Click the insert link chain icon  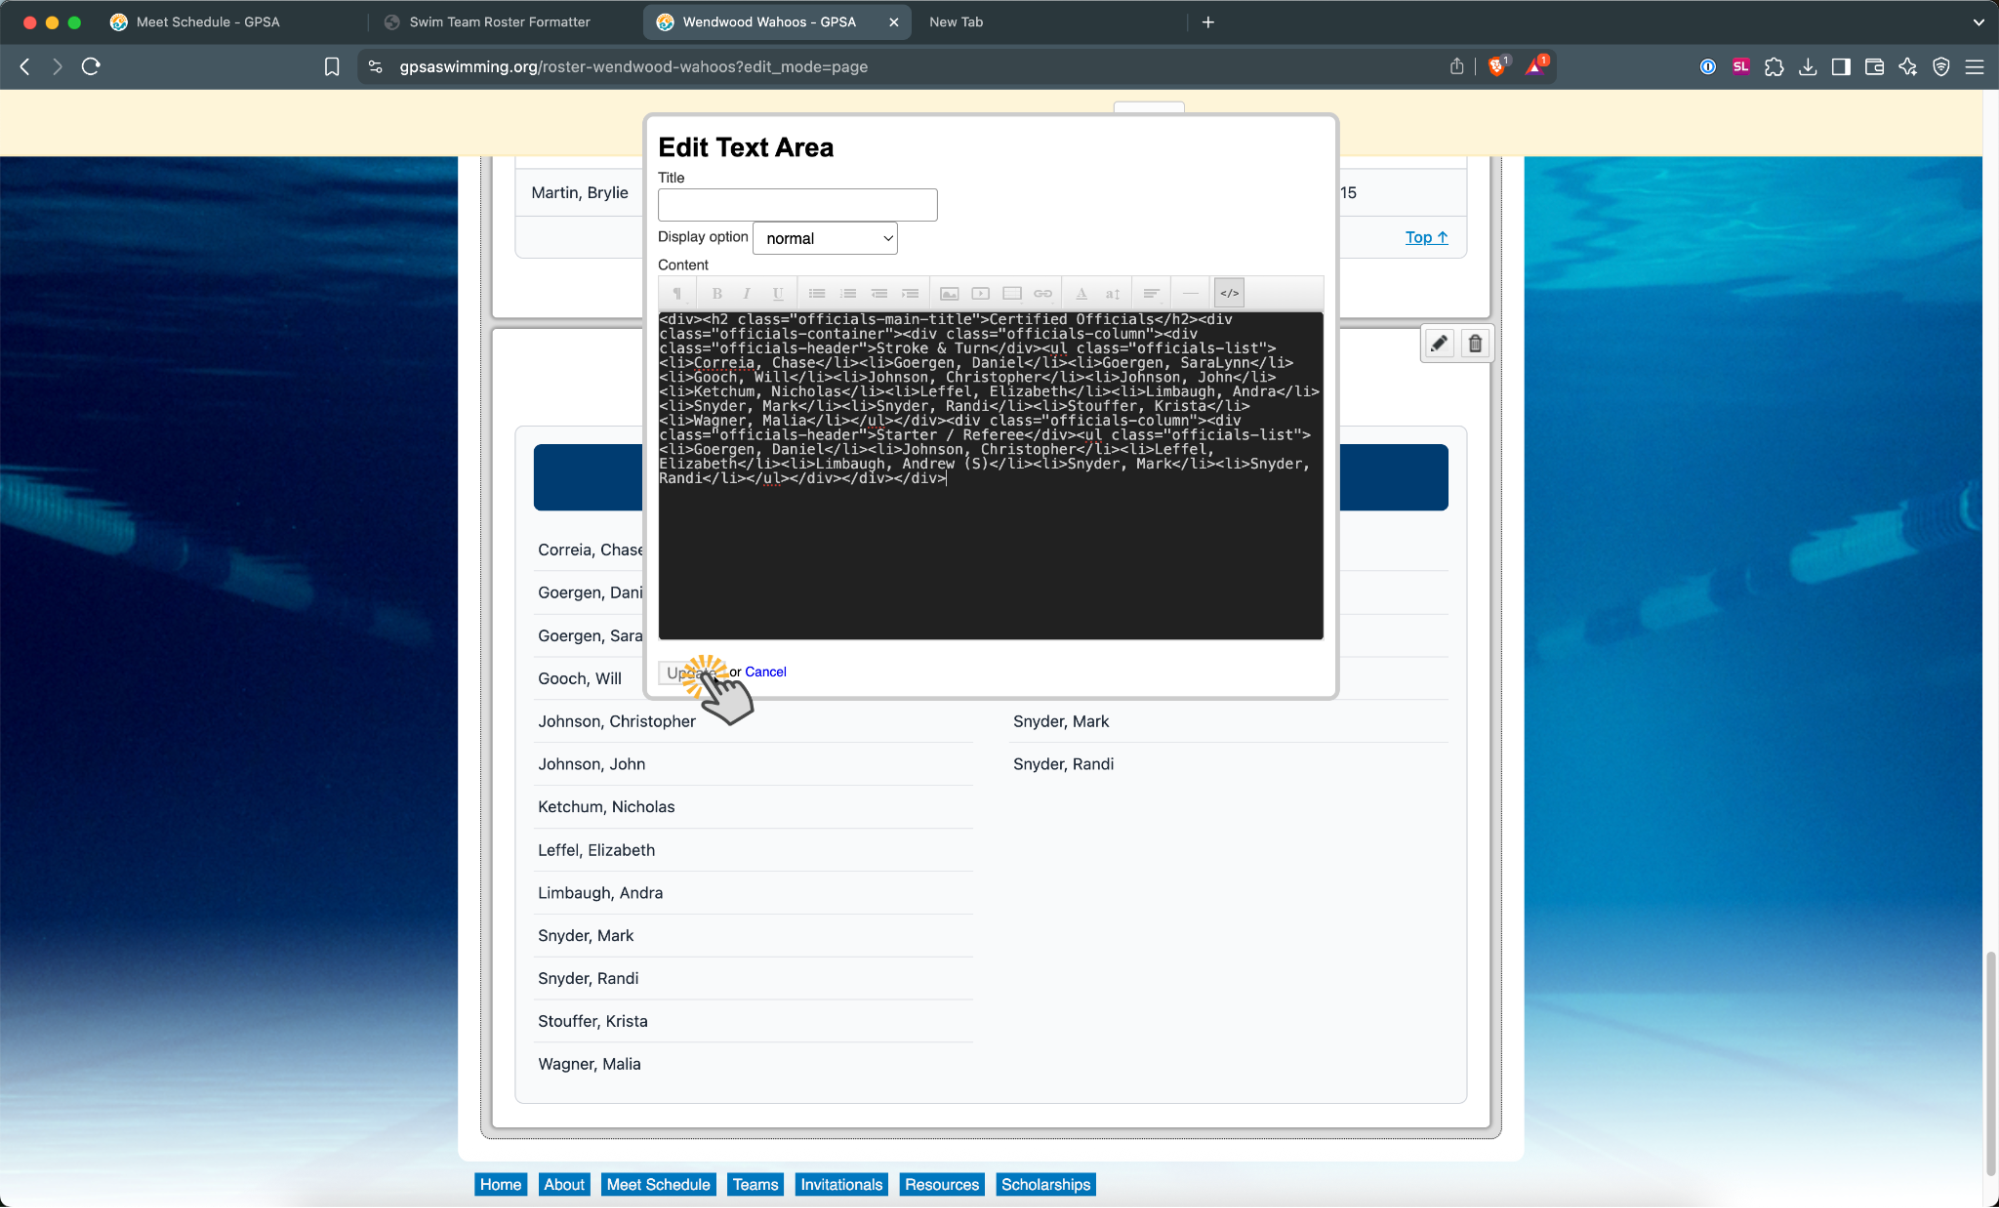pyautogui.click(x=1042, y=293)
